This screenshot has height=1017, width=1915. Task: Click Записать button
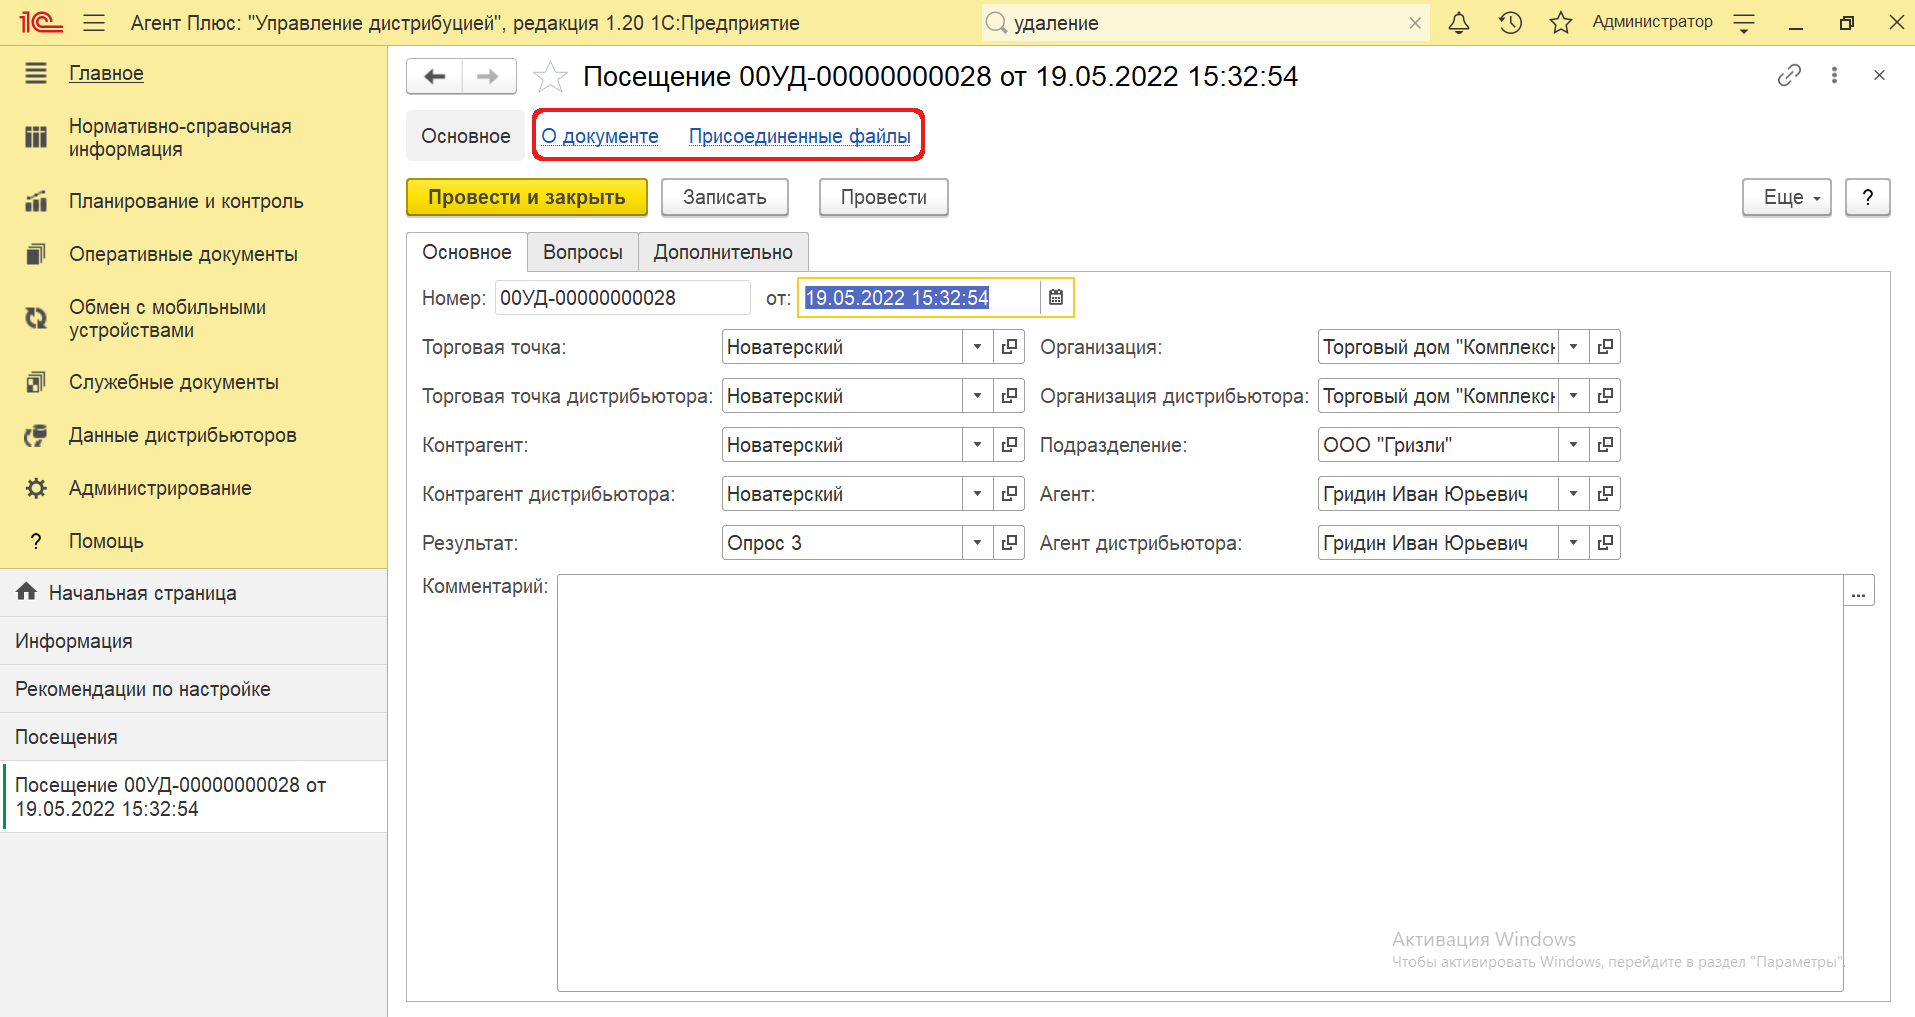pos(725,197)
